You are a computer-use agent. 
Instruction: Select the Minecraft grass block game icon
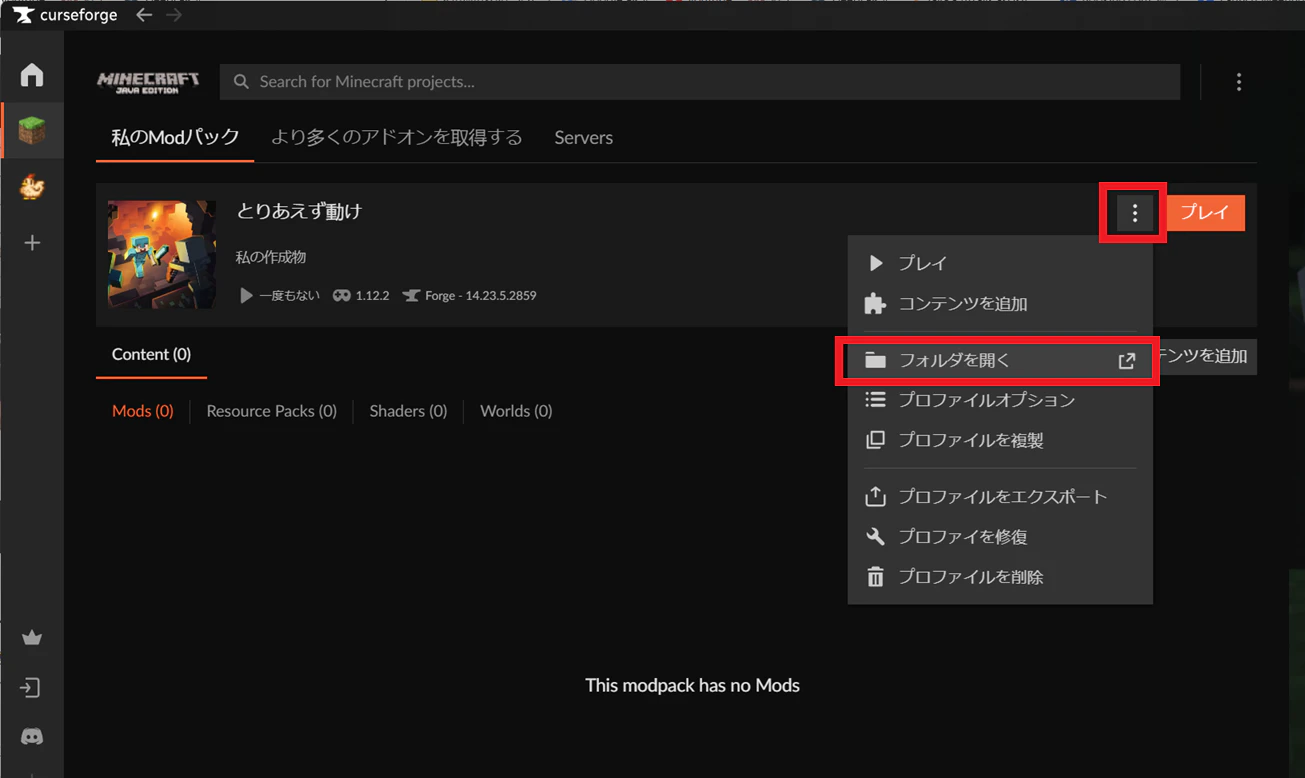[32, 130]
